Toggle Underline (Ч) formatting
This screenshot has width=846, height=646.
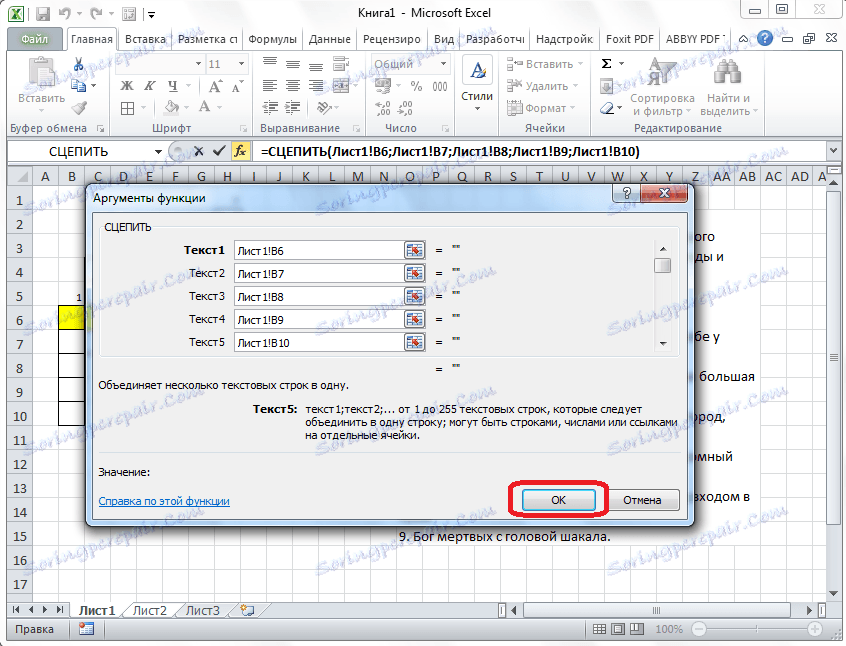[x=173, y=86]
